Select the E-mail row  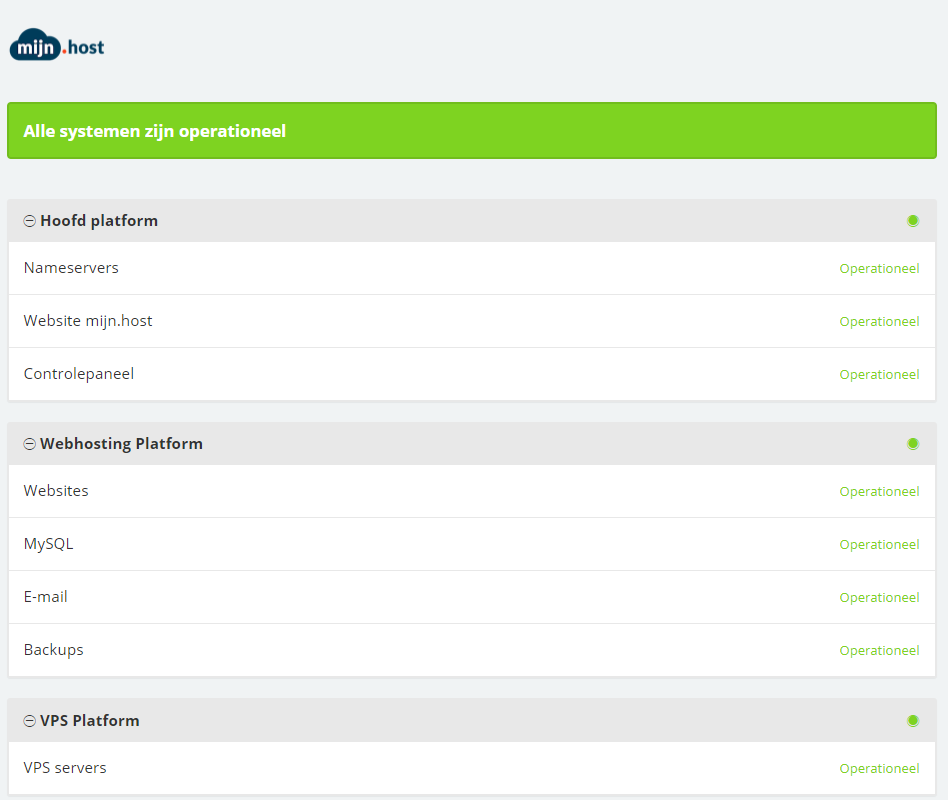[46, 597]
